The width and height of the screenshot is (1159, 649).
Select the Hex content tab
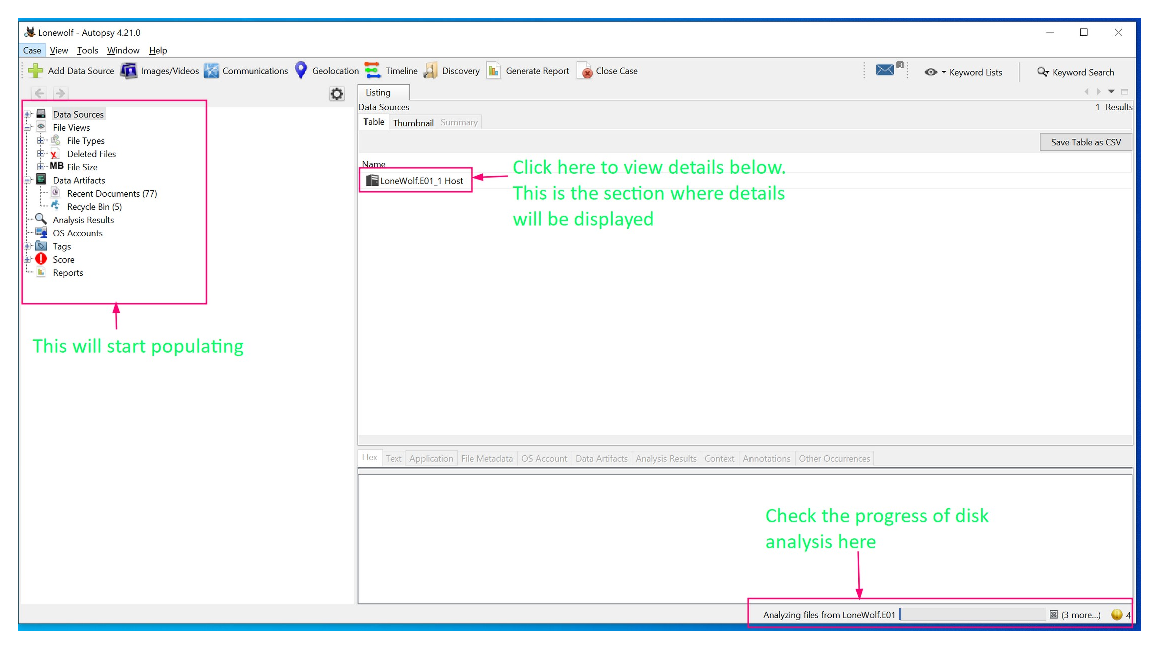(370, 458)
